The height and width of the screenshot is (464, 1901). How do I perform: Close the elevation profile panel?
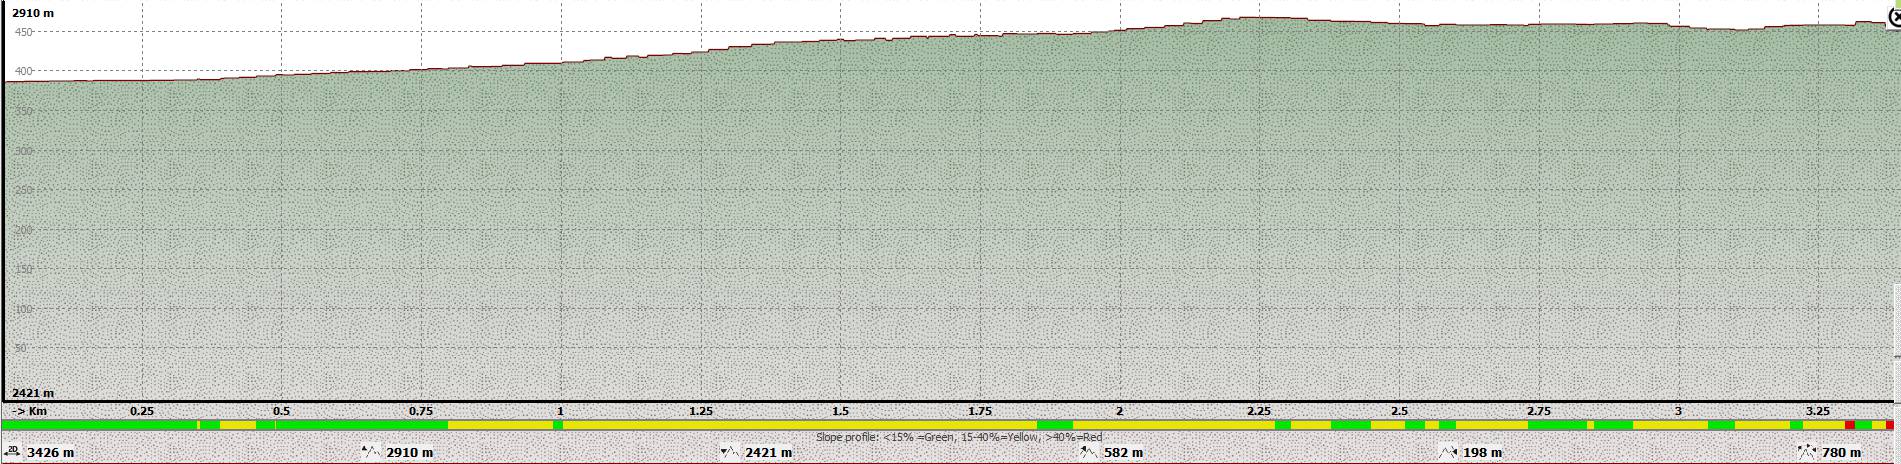point(1894,17)
